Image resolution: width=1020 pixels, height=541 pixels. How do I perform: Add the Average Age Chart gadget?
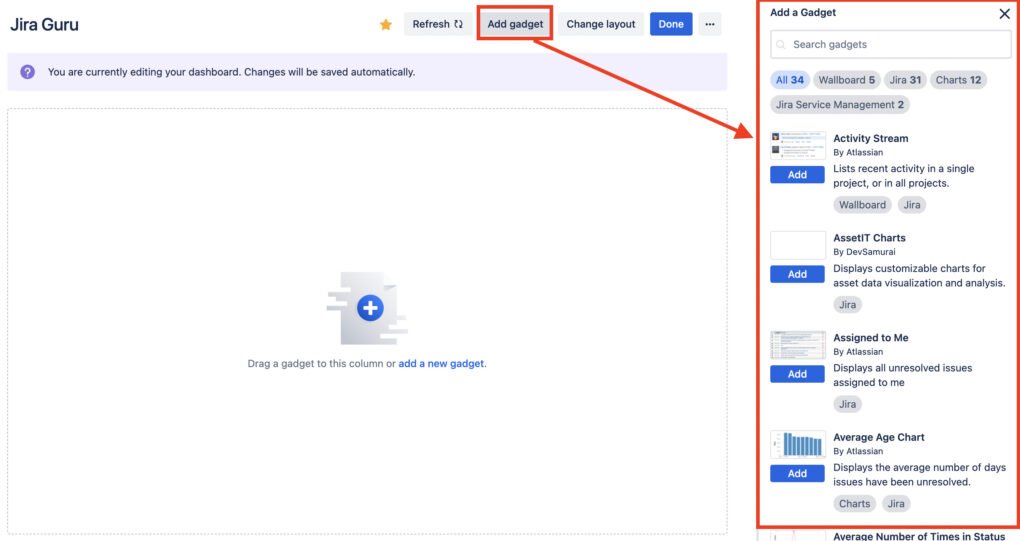[x=797, y=473]
